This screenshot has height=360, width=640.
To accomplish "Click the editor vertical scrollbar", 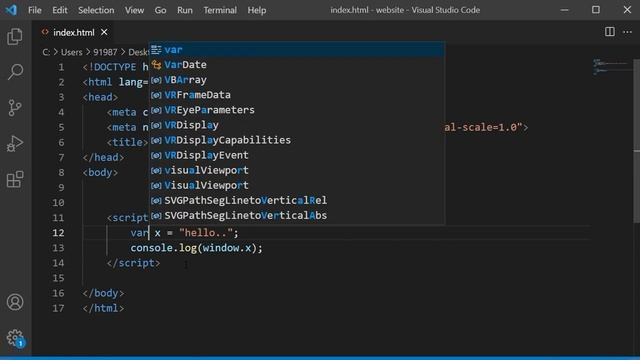I will click(x=637, y=141).
